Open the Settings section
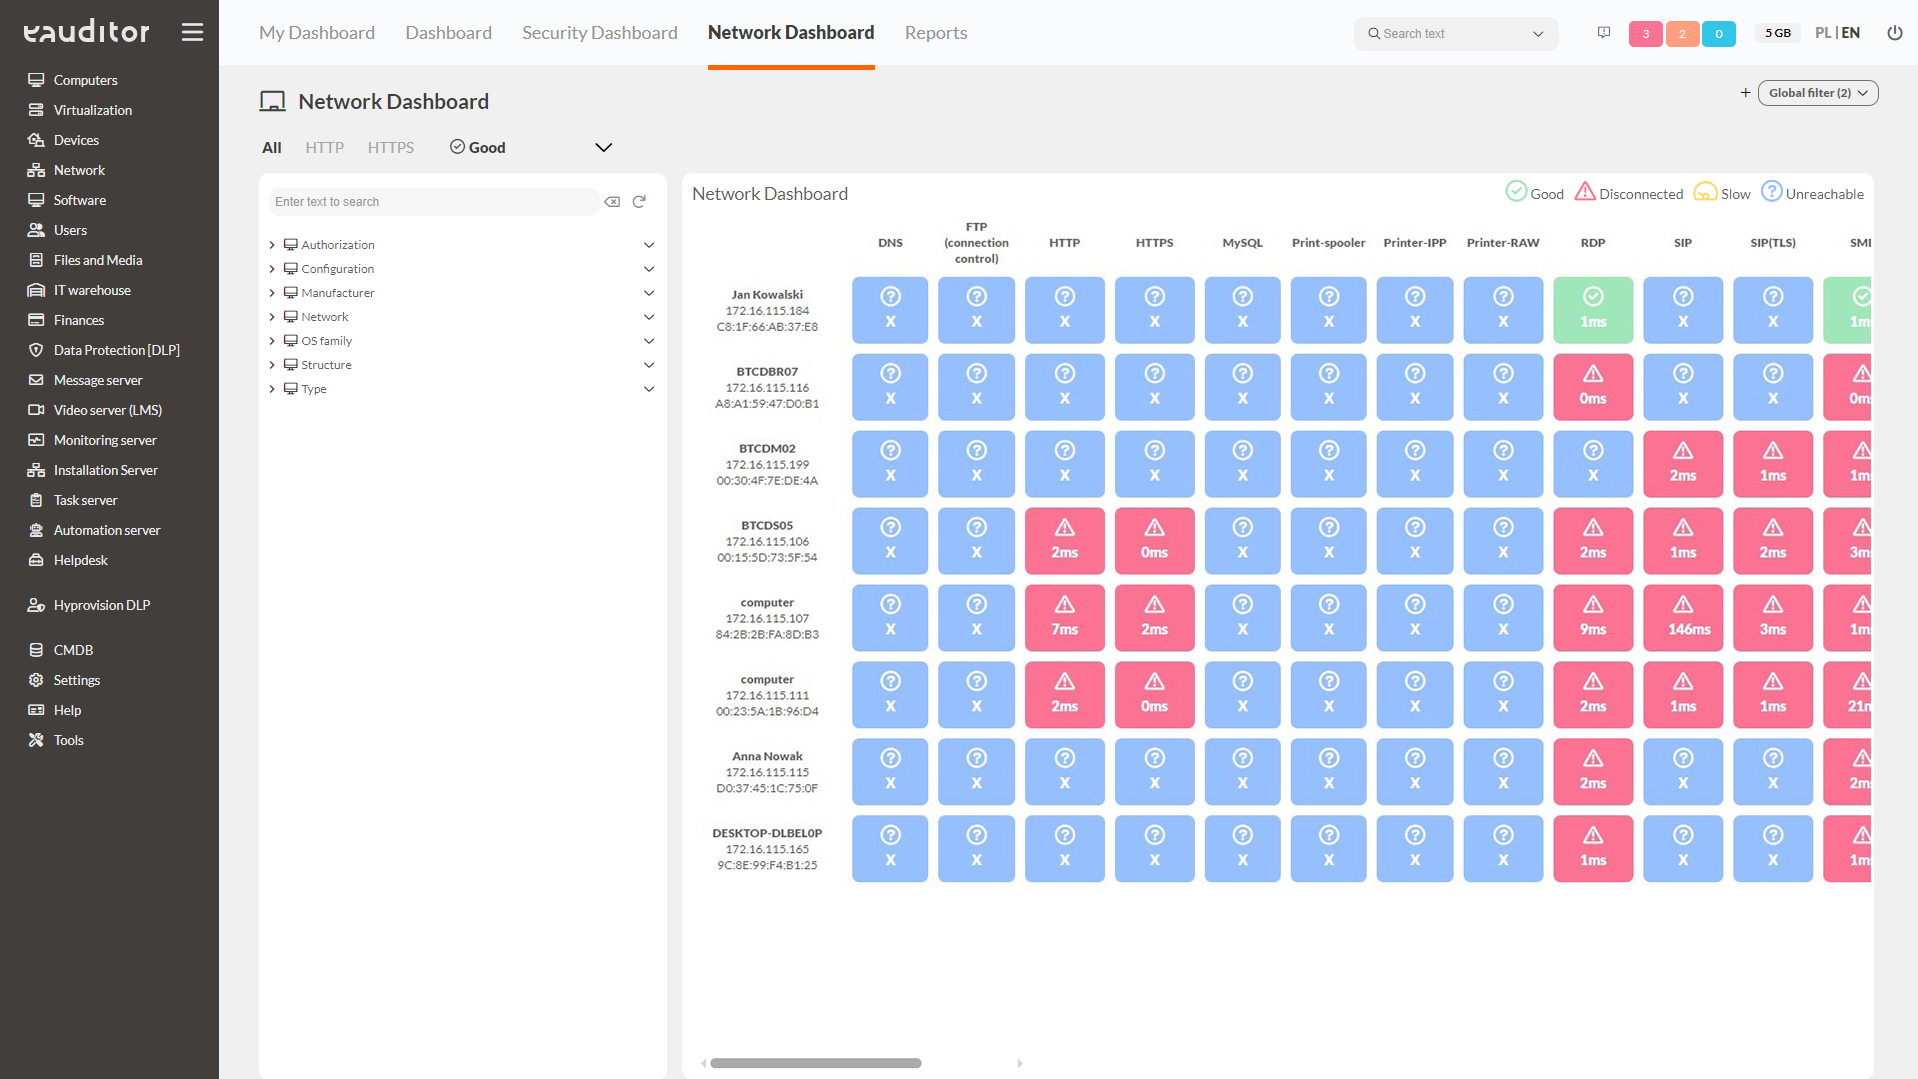 point(76,680)
